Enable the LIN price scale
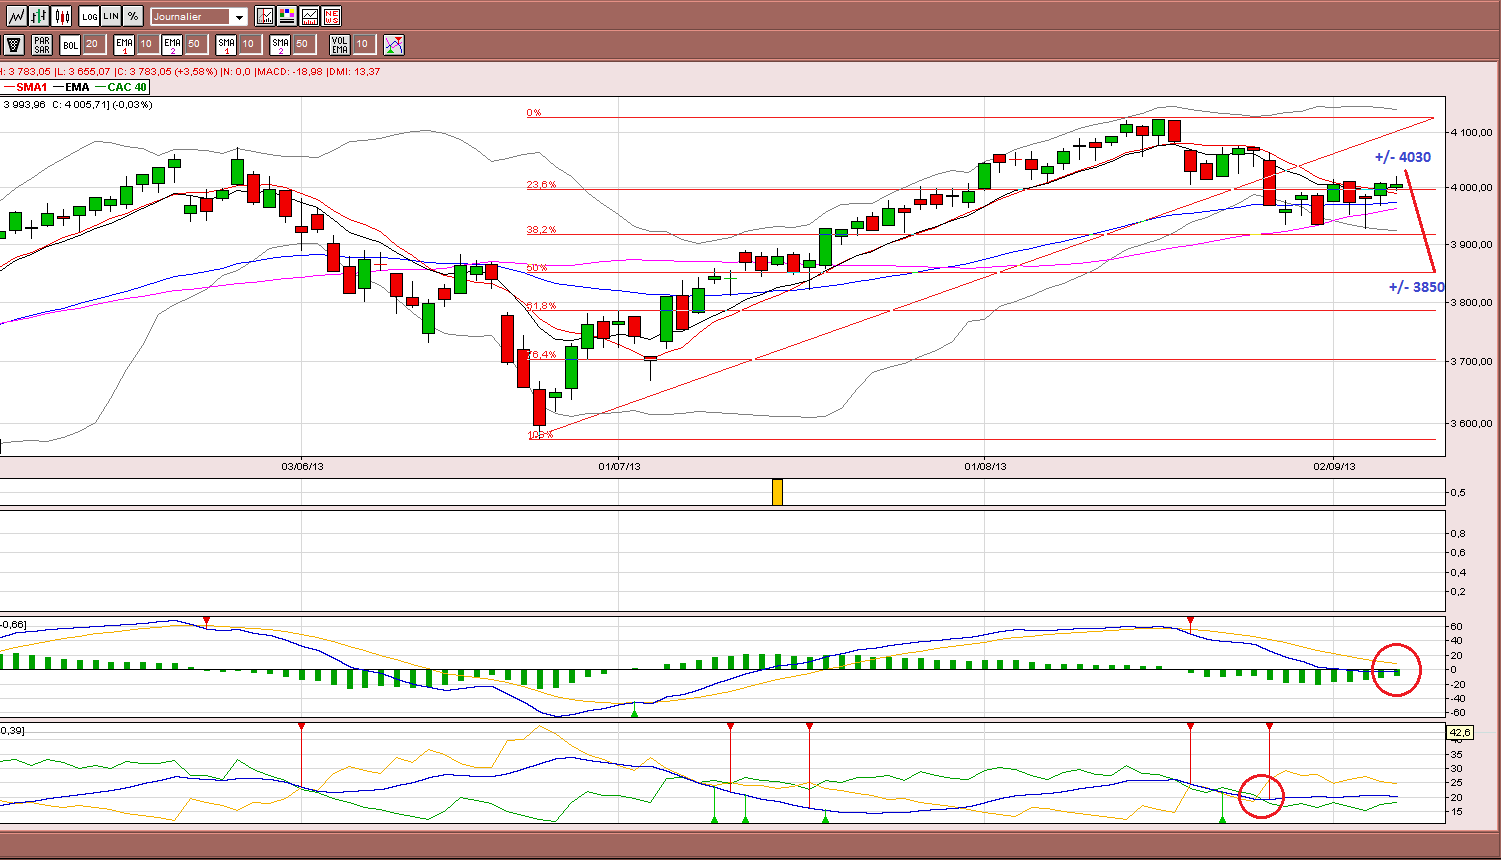Viewport: 1501px width, 863px height. click(111, 16)
